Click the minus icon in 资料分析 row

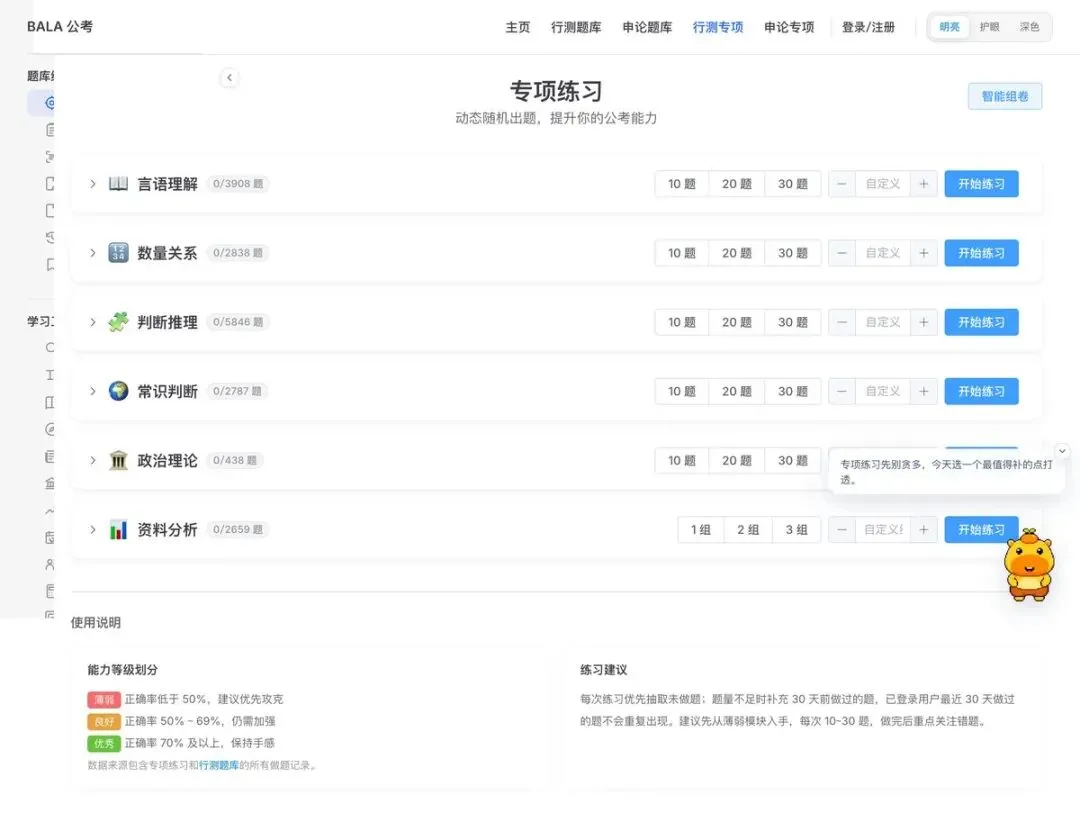coord(842,529)
